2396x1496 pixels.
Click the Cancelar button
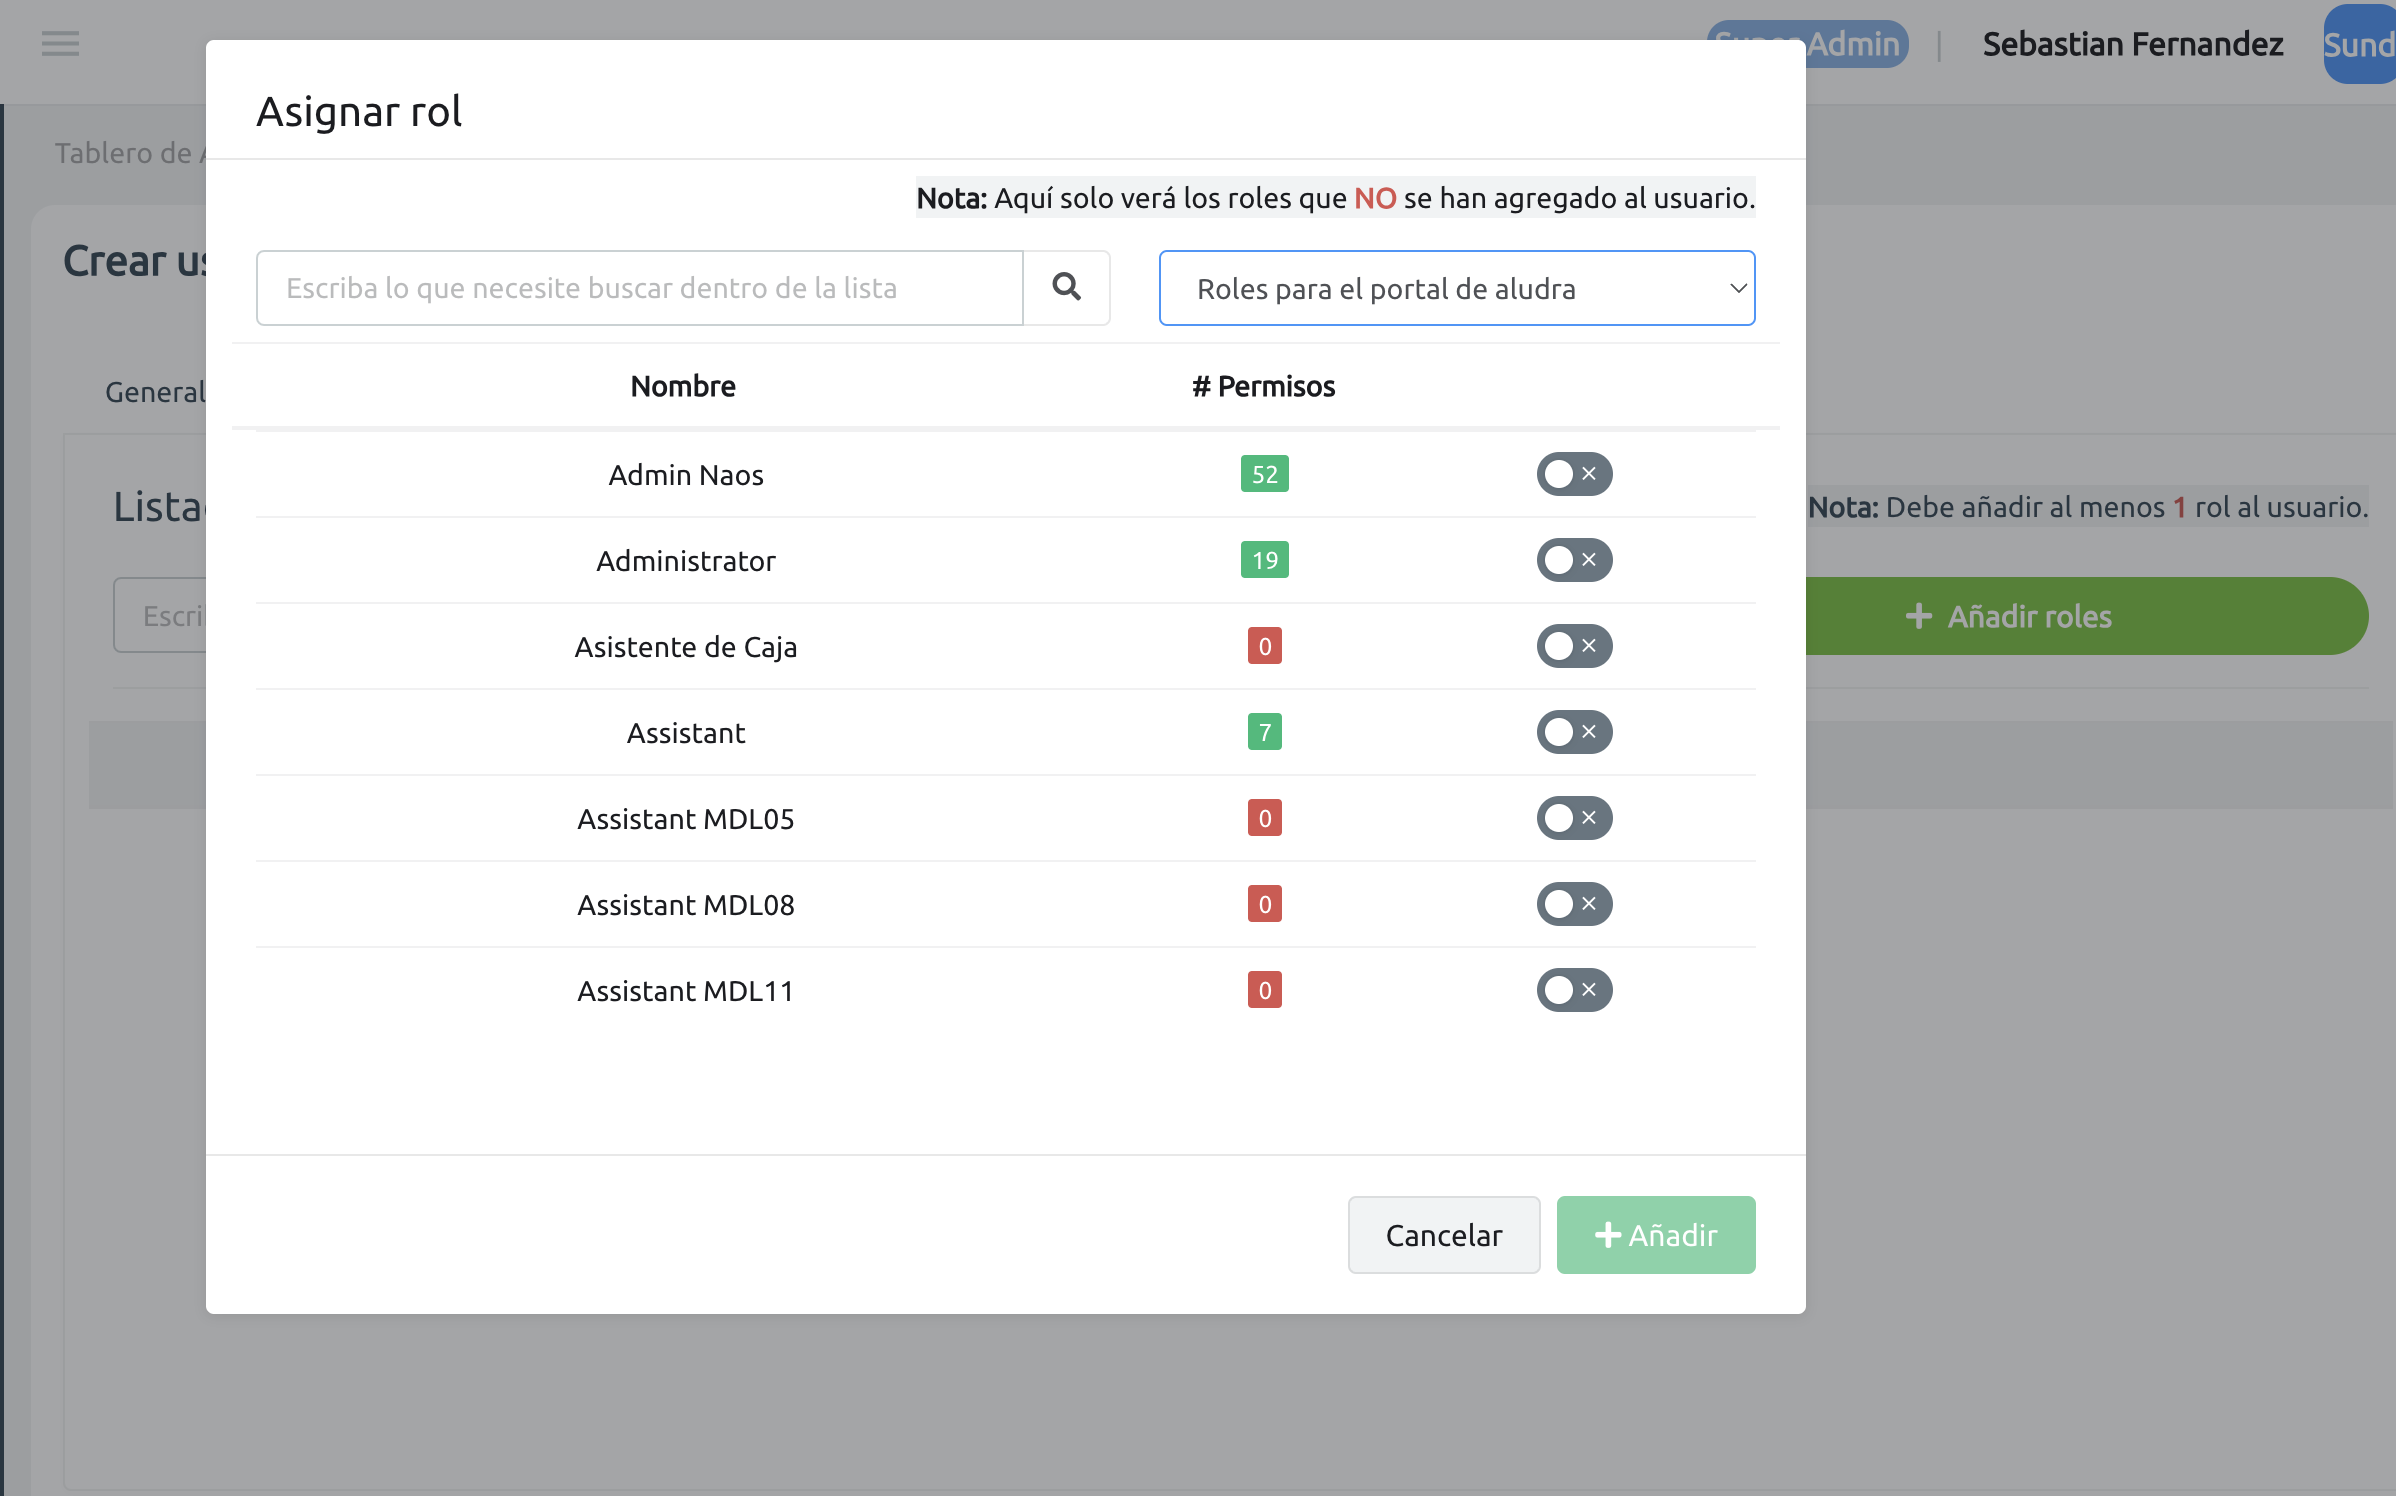click(1444, 1235)
